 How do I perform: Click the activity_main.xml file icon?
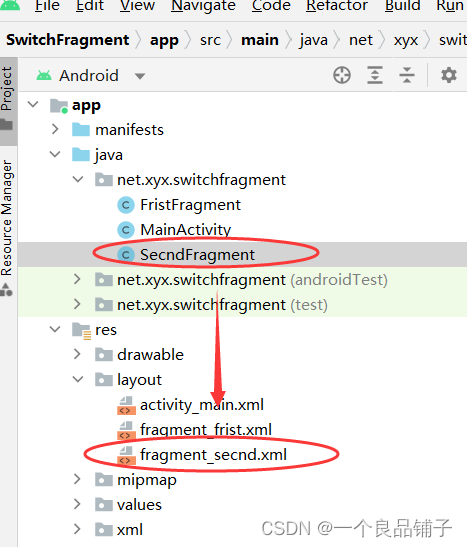(126, 405)
